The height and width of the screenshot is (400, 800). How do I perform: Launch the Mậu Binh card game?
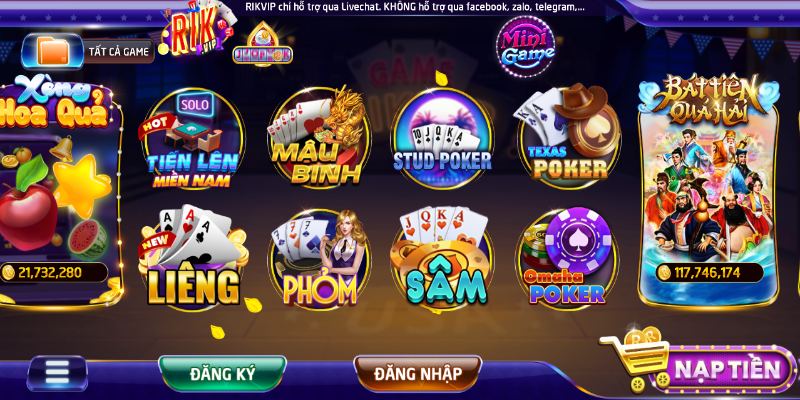tap(318, 137)
